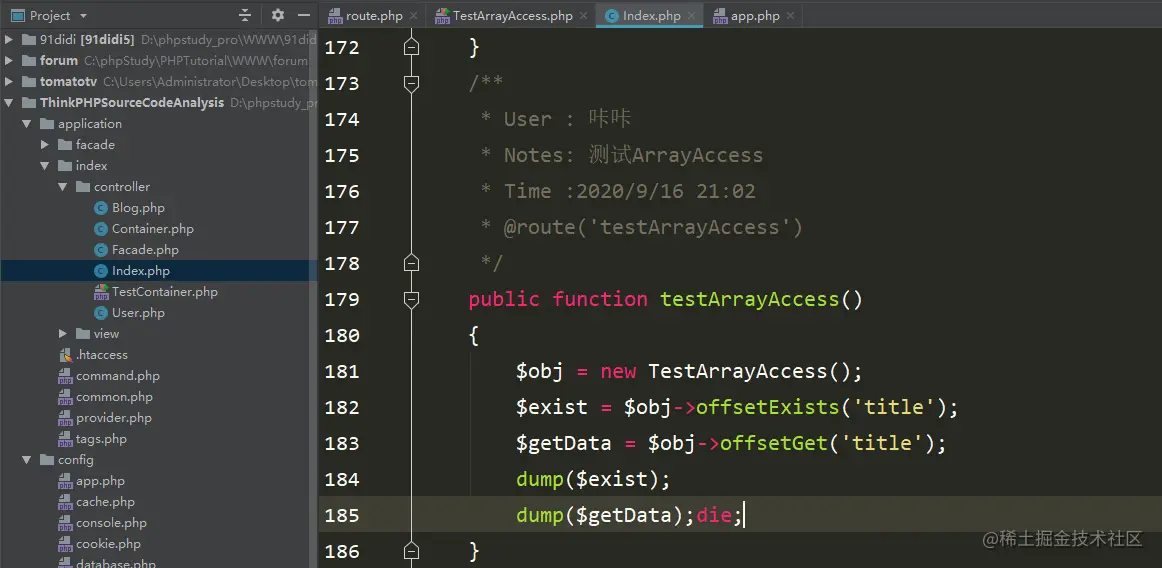Image resolution: width=1162 pixels, height=568 pixels.
Task: Expand the view folder
Action: tap(63, 334)
